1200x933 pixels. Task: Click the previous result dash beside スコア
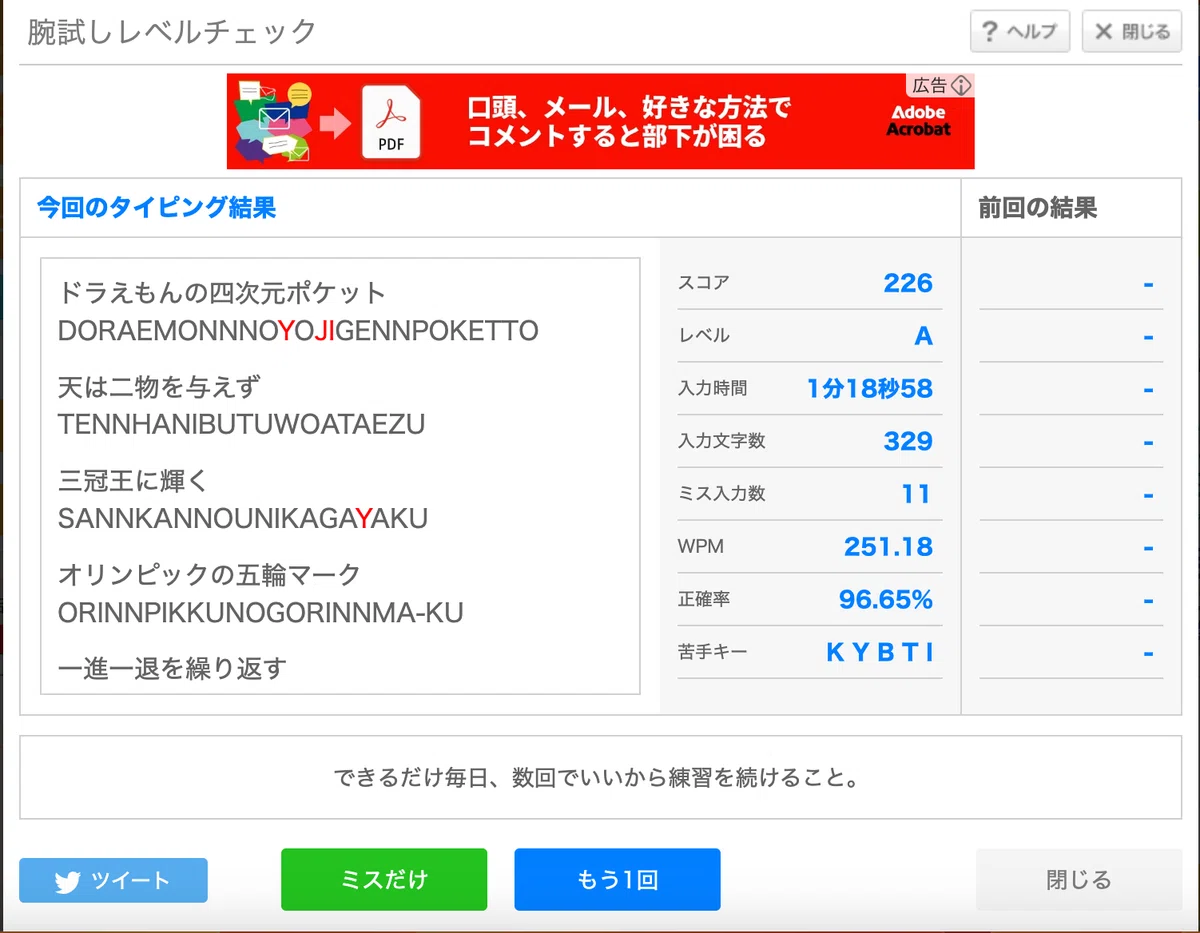click(x=1148, y=284)
